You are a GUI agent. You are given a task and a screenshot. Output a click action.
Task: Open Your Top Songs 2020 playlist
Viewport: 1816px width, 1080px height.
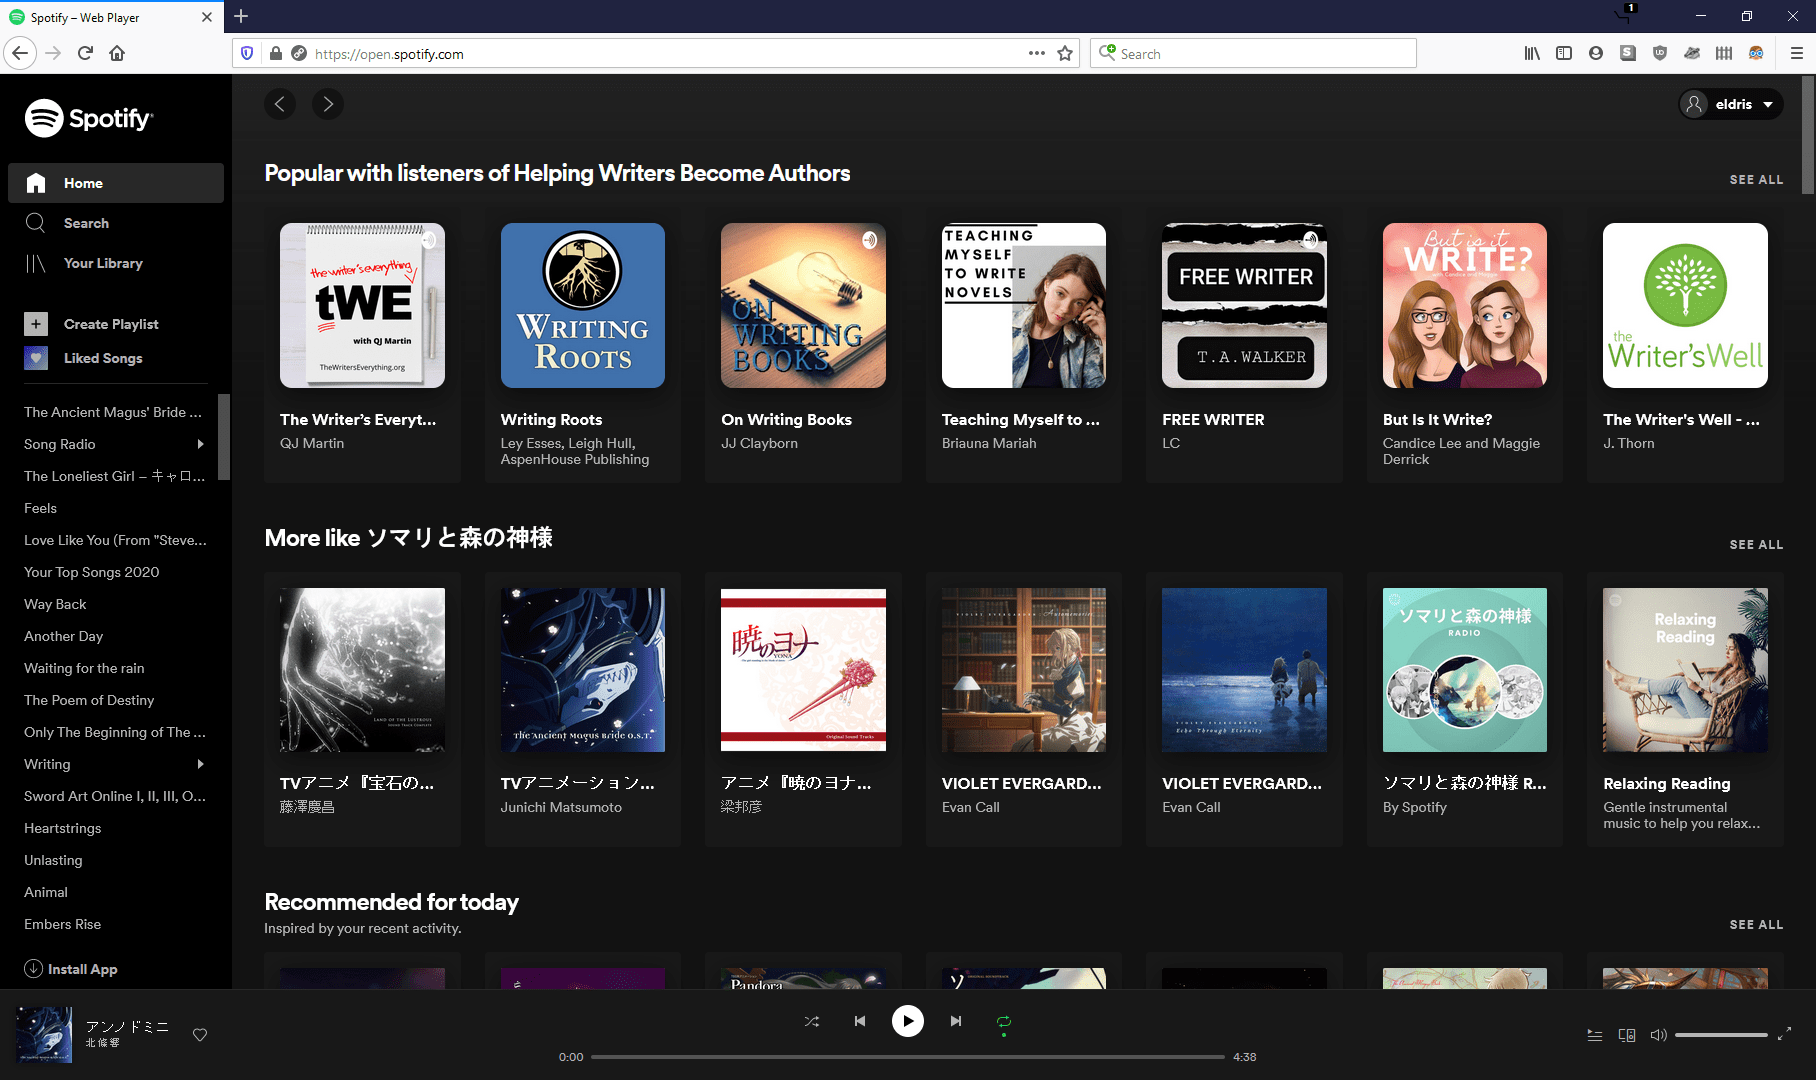click(x=92, y=572)
